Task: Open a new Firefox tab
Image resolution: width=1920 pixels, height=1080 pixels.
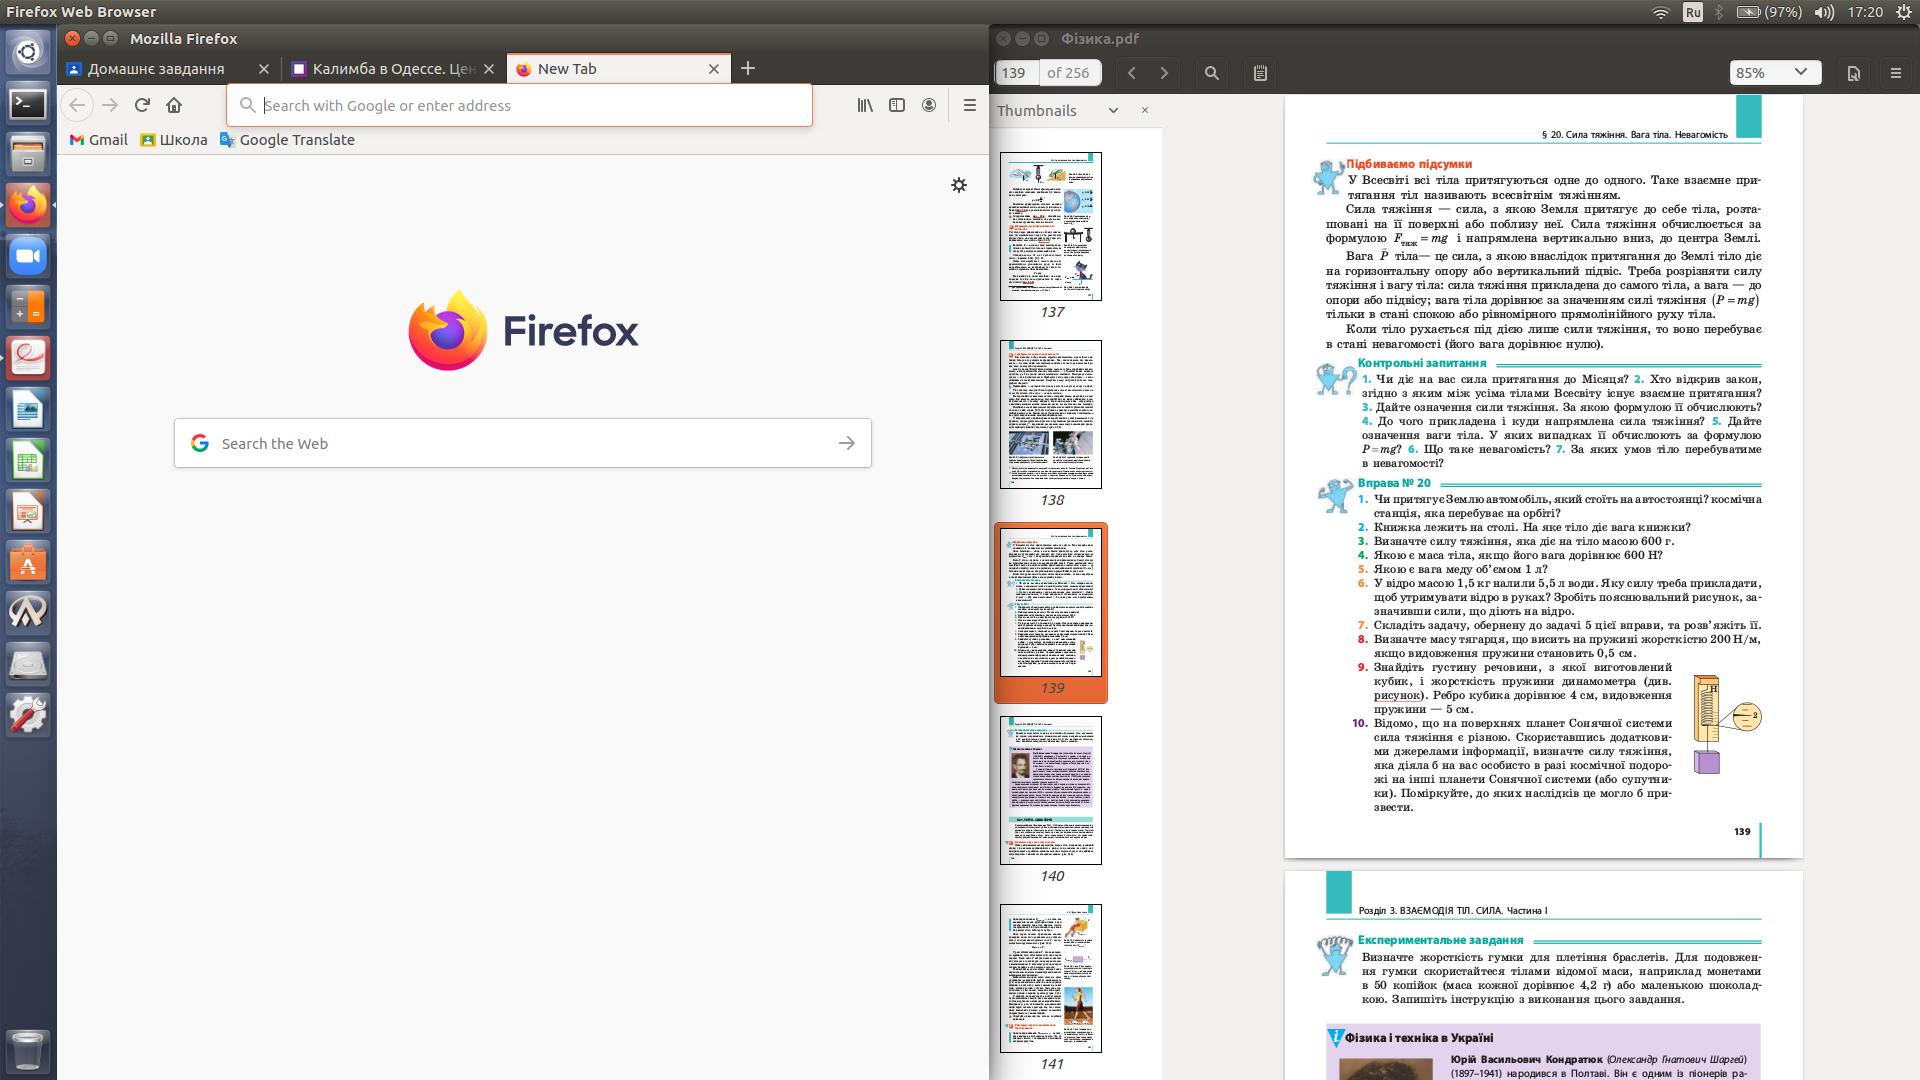Action: [748, 68]
